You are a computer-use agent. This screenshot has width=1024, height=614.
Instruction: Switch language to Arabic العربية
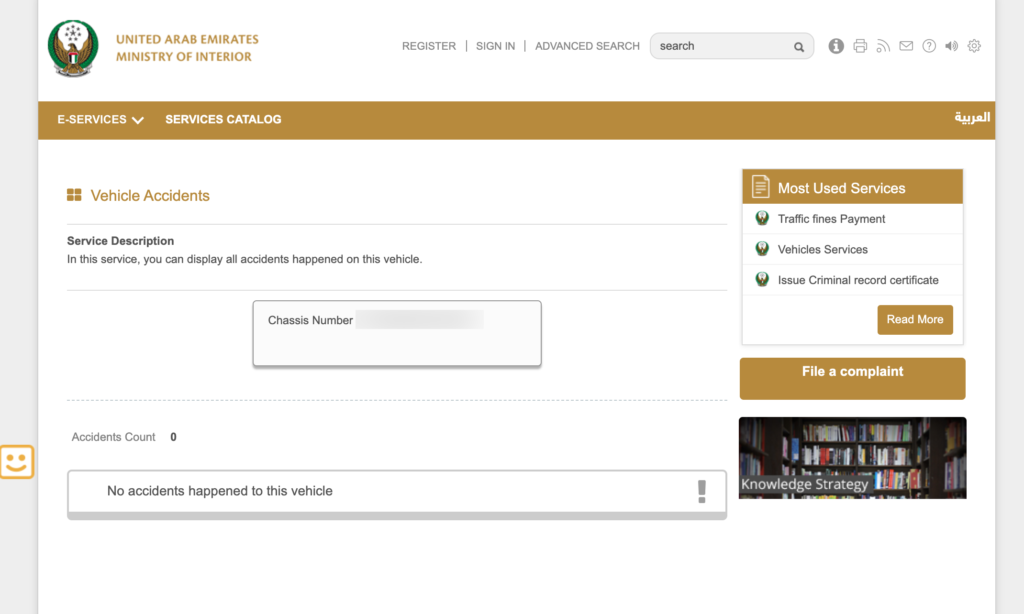(x=972, y=118)
